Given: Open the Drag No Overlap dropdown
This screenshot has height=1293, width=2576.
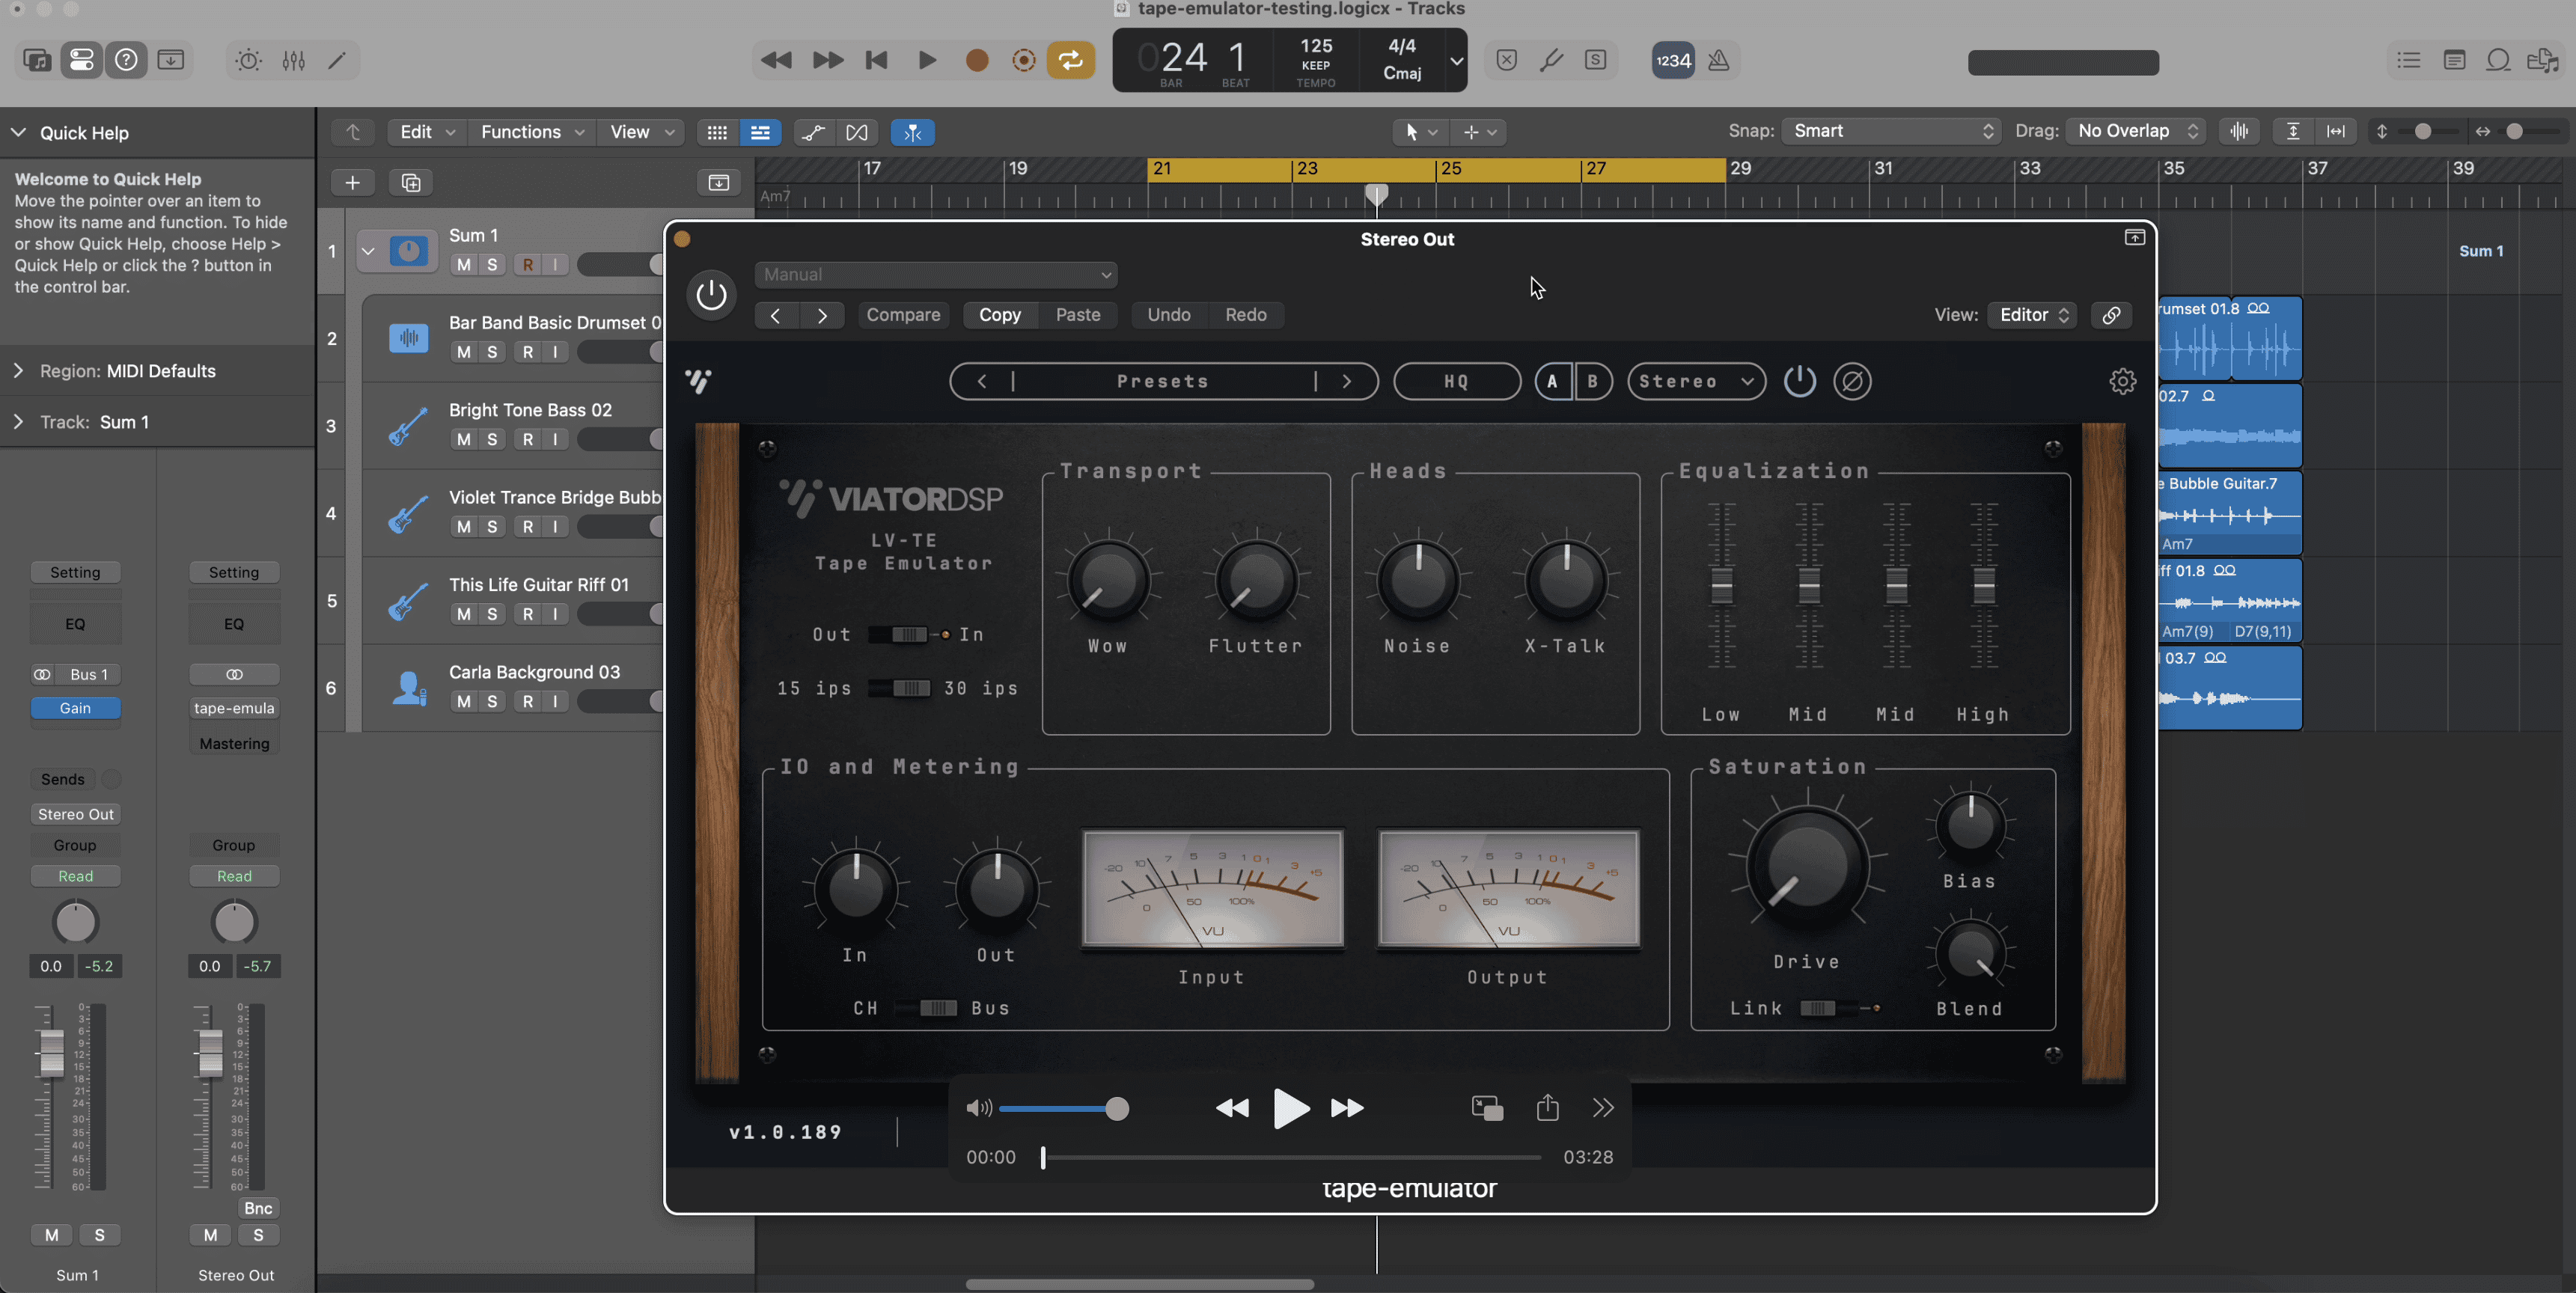Looking at the screenshot, I should tap(2135, 131).
